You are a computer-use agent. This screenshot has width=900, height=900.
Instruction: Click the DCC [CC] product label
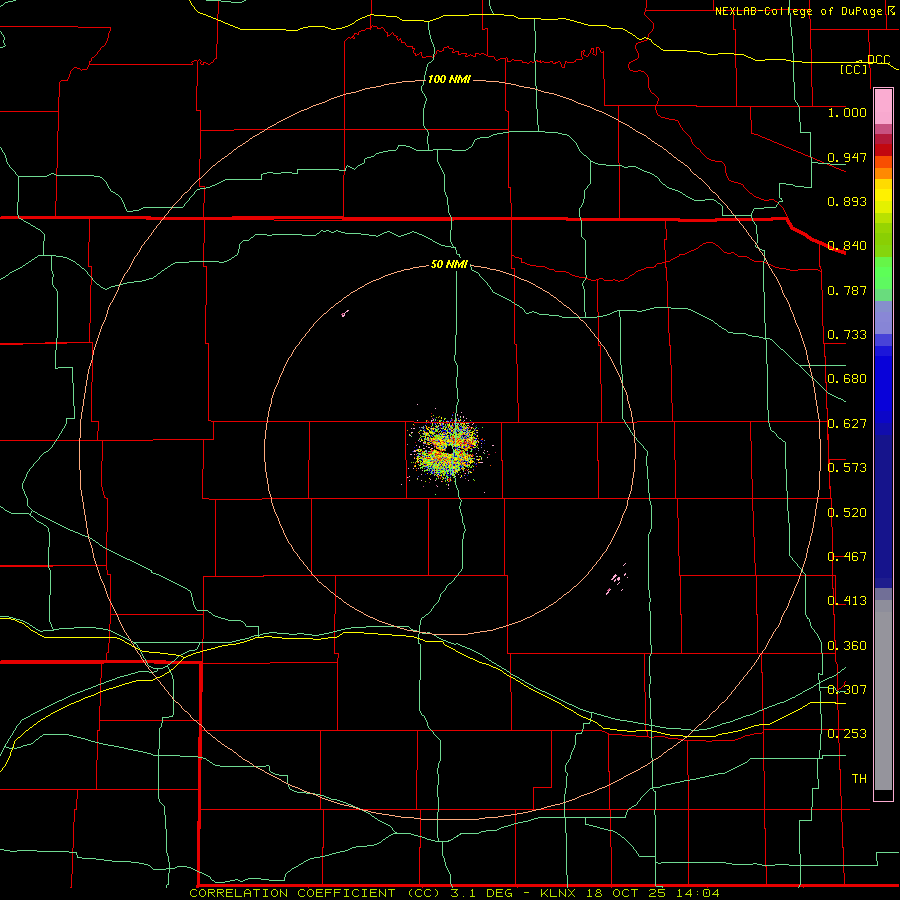coord(864,64)
